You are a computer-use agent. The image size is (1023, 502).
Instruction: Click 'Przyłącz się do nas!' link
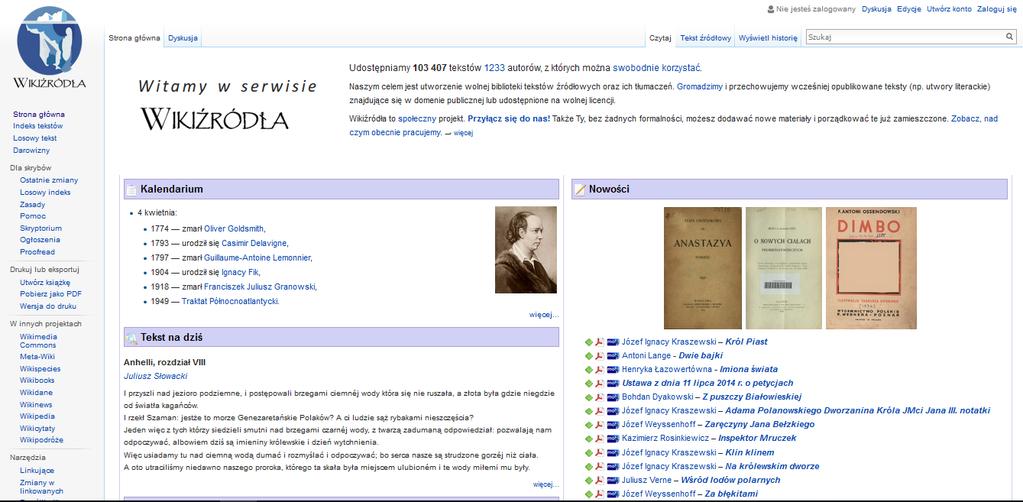click(x=509, y=119)
